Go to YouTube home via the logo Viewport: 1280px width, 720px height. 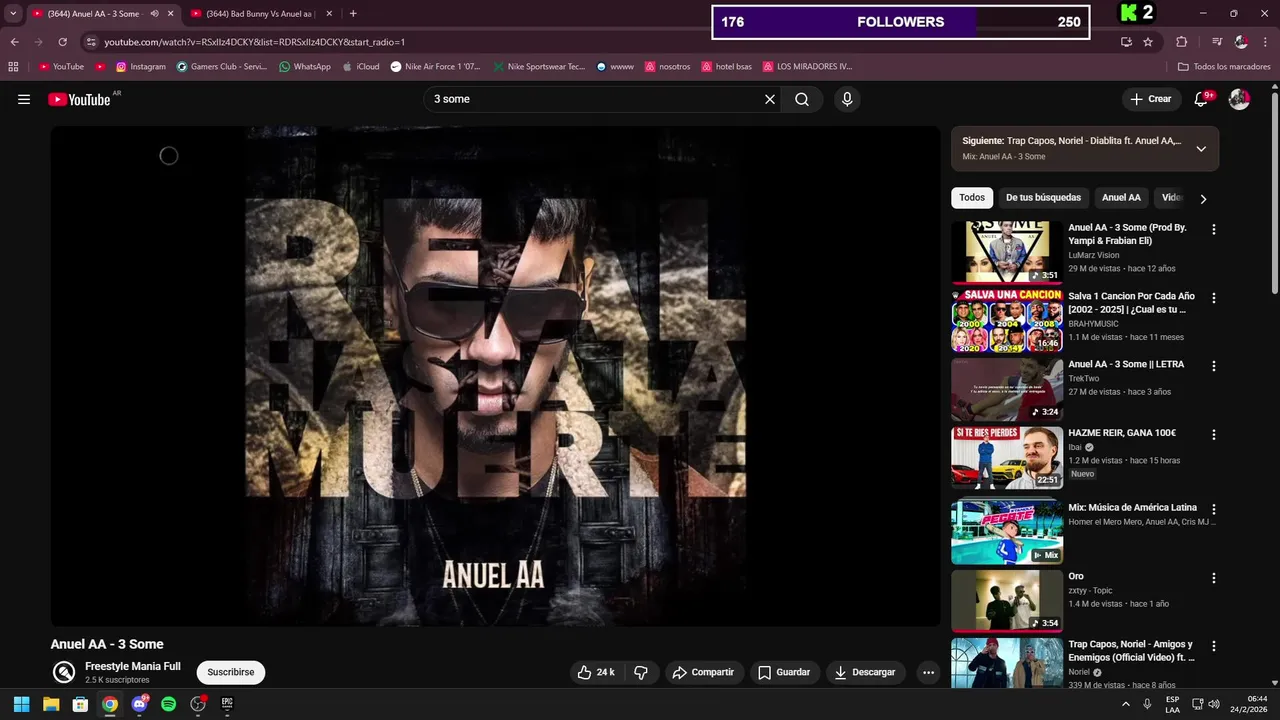79,99
